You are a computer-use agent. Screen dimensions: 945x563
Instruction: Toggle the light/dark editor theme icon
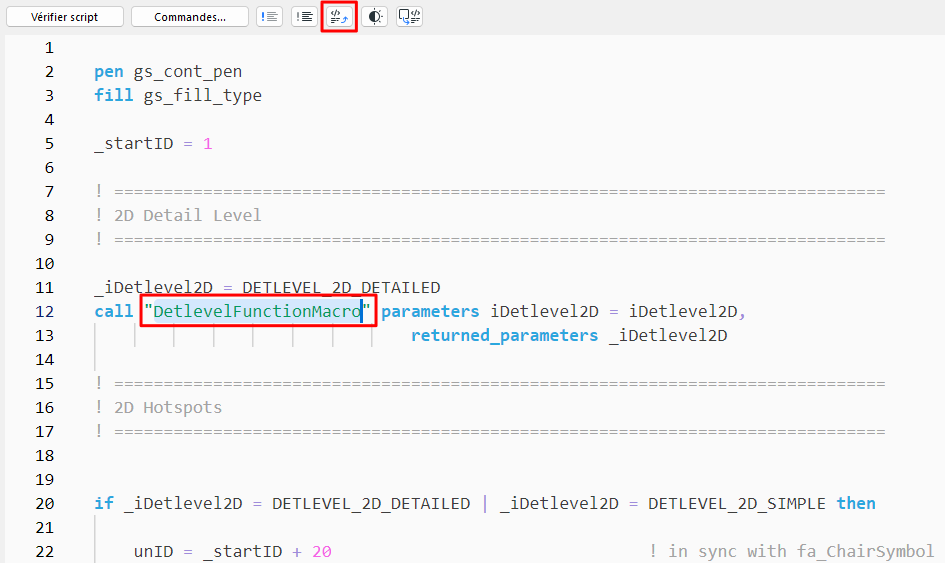[375, 17]
